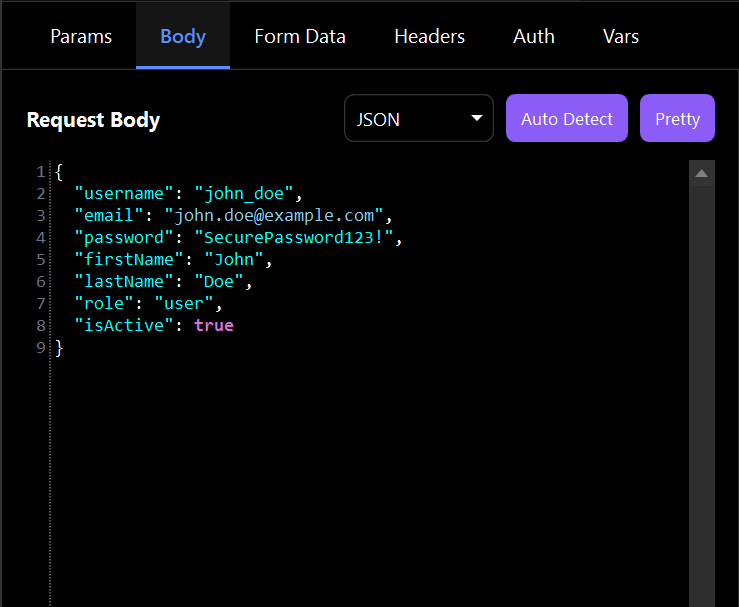The width and height of the screenshot is (739, 607).
Task: Open the Auth tab
Action: (534, 36)
